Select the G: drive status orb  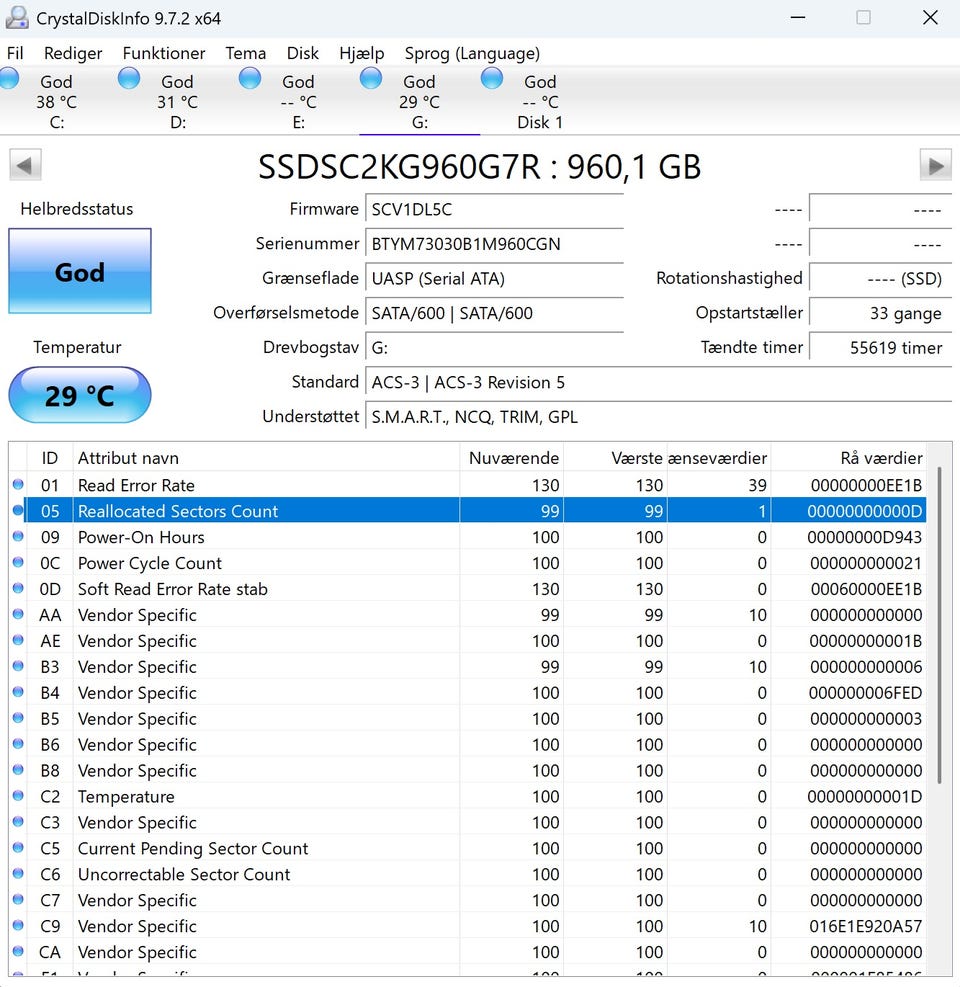[371, 78]
